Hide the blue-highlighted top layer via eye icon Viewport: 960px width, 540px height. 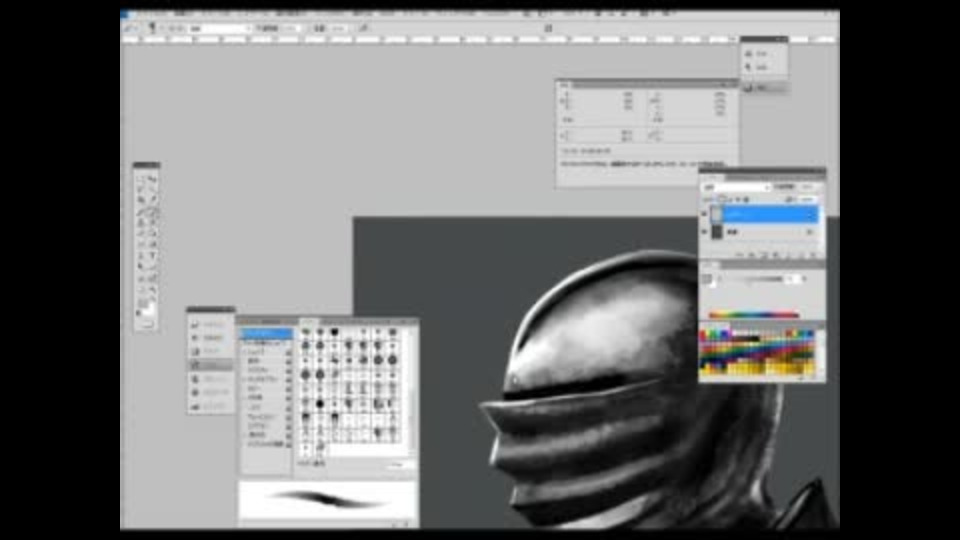pyautogui.click(x=705, y=214)
